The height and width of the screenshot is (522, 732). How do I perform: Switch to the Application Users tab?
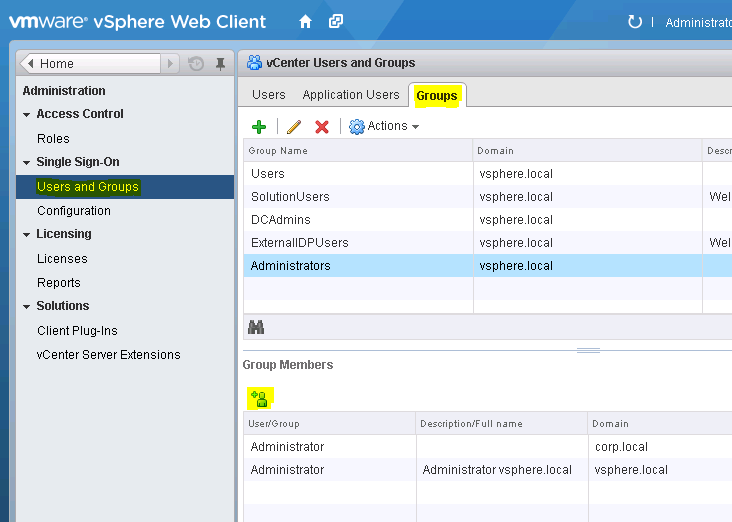tap(351, 95)
